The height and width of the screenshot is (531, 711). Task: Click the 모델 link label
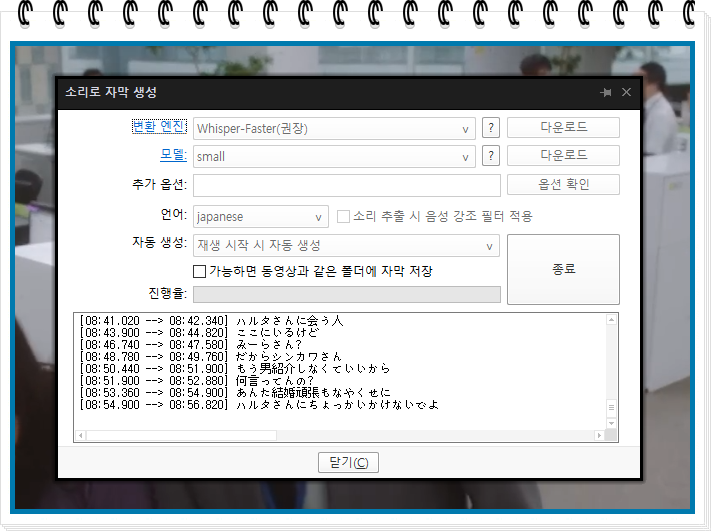tap(173, 155)
